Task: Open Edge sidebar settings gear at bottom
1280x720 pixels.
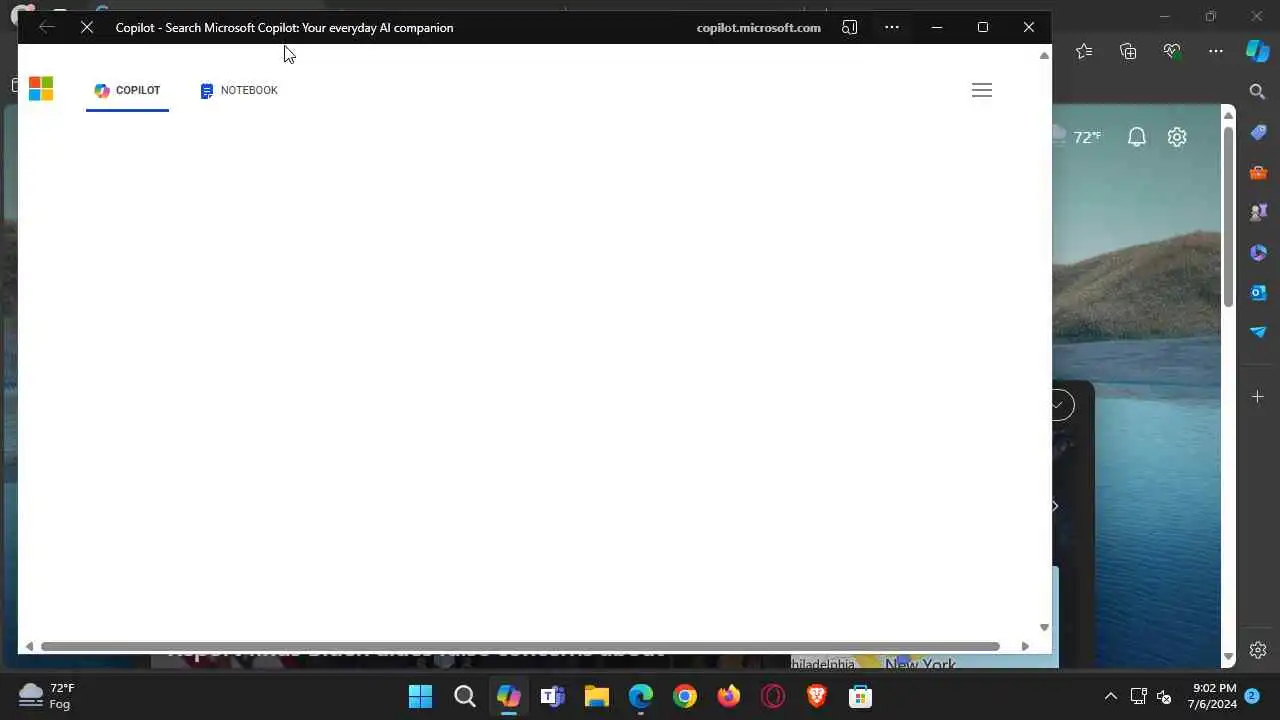Action: (x=1258, y=650)
